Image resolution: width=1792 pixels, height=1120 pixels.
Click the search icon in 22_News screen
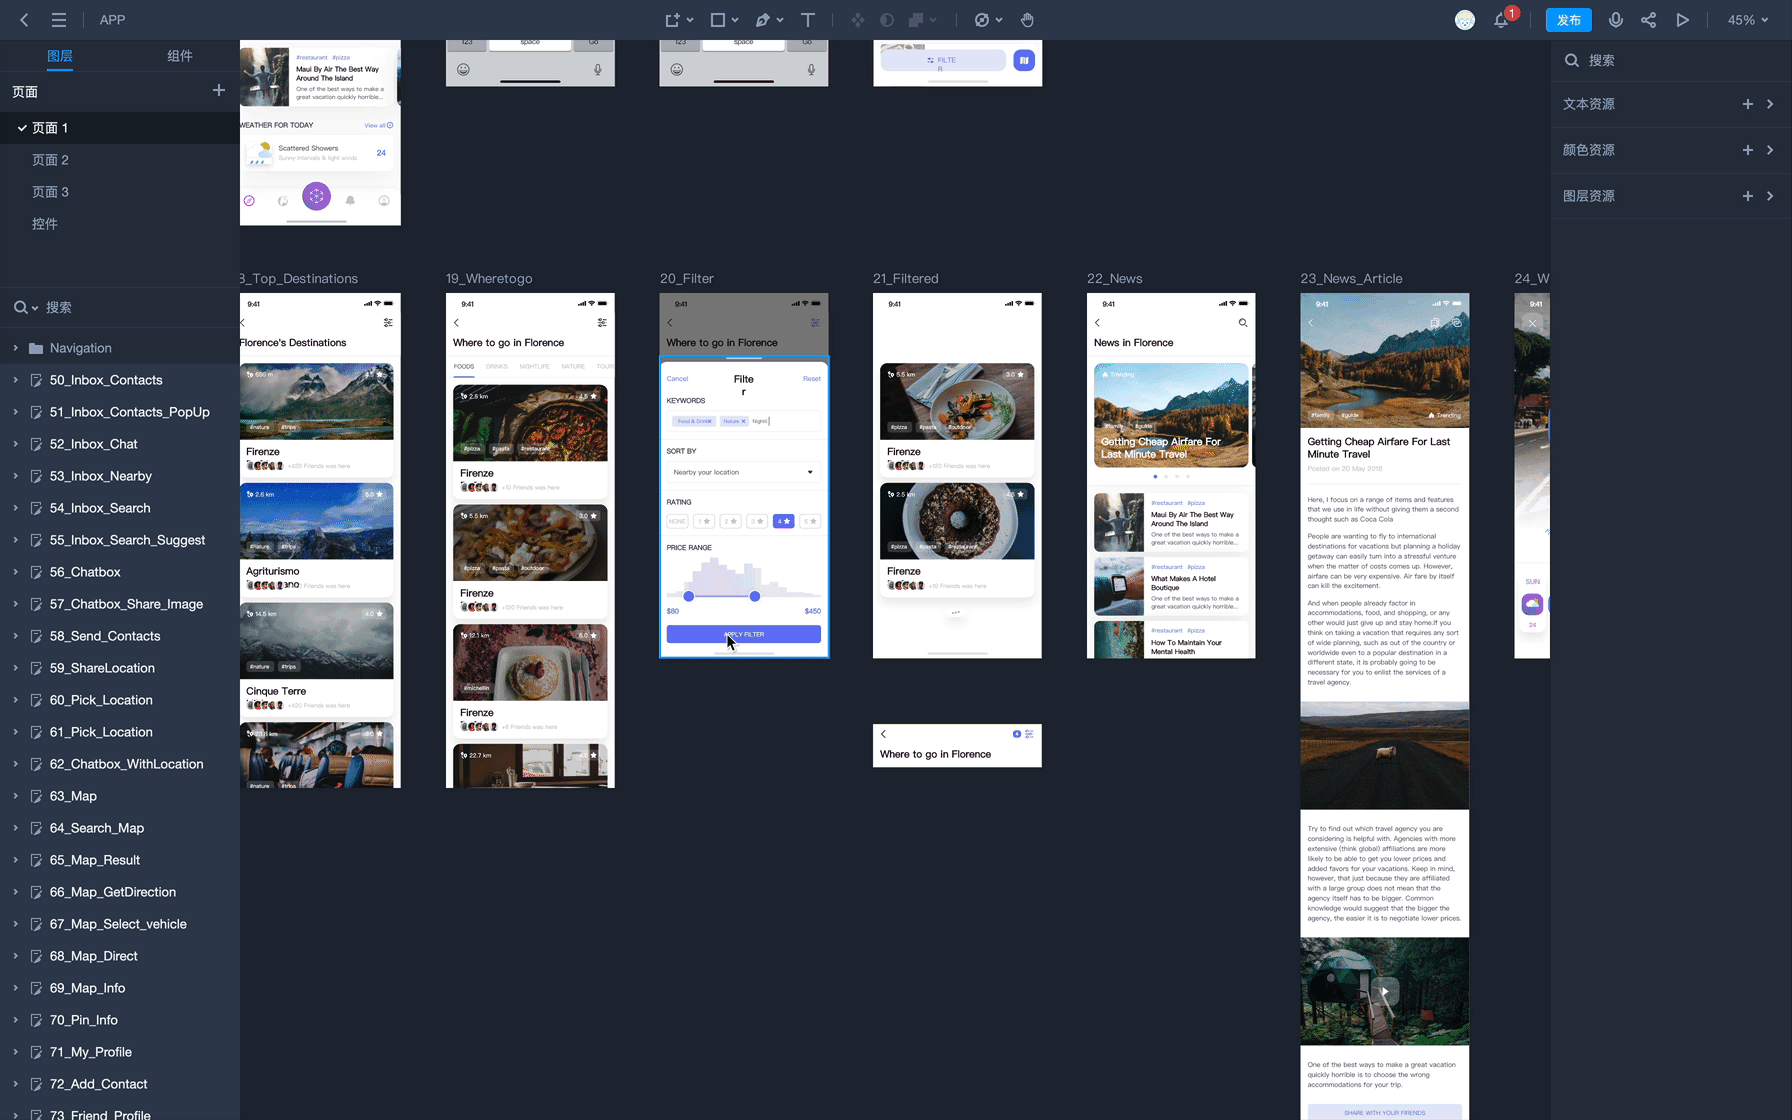point(1243,323)
